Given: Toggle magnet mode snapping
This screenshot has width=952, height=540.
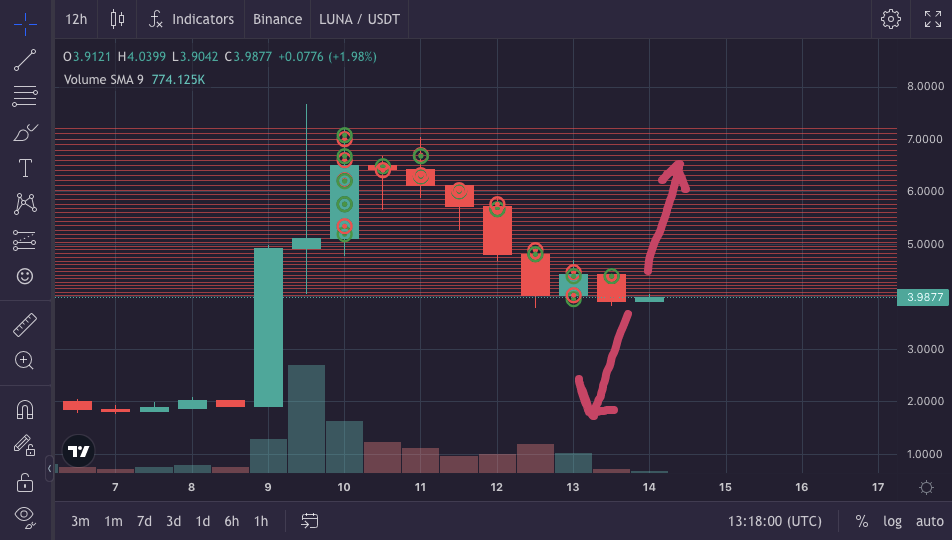Looking at the screenshot, I should [x=26, y=409].
